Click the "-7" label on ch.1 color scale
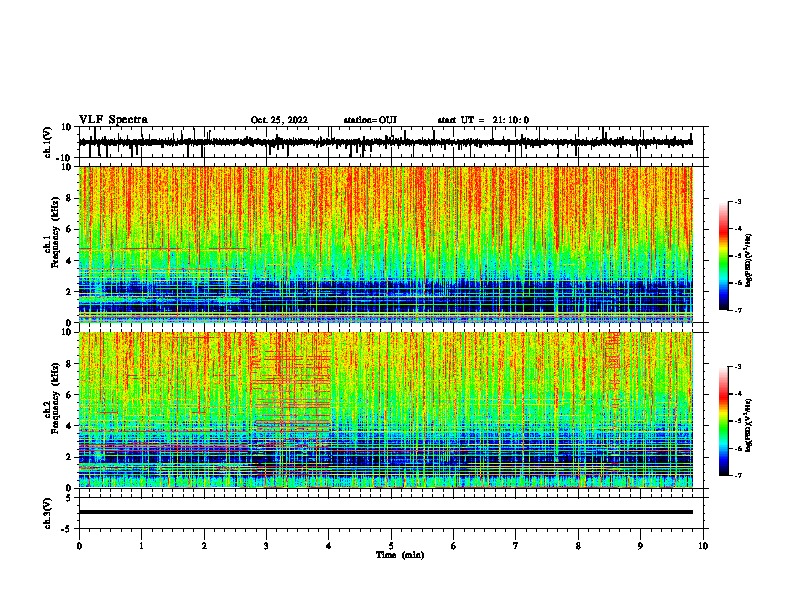Image resolution: width=792 pixels, height=612 pixels. 737,310
